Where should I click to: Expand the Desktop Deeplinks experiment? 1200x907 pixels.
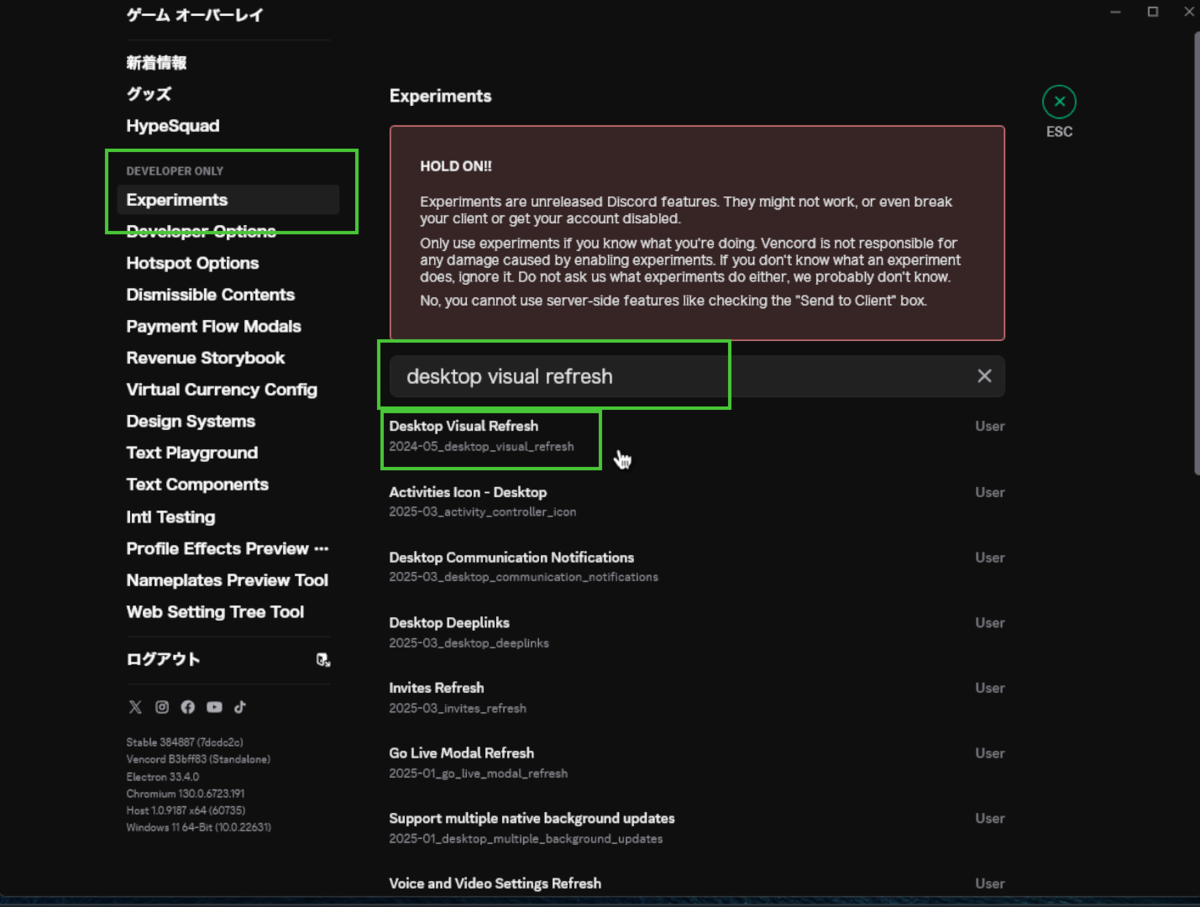pyautogui.click(x=697, y=632)
